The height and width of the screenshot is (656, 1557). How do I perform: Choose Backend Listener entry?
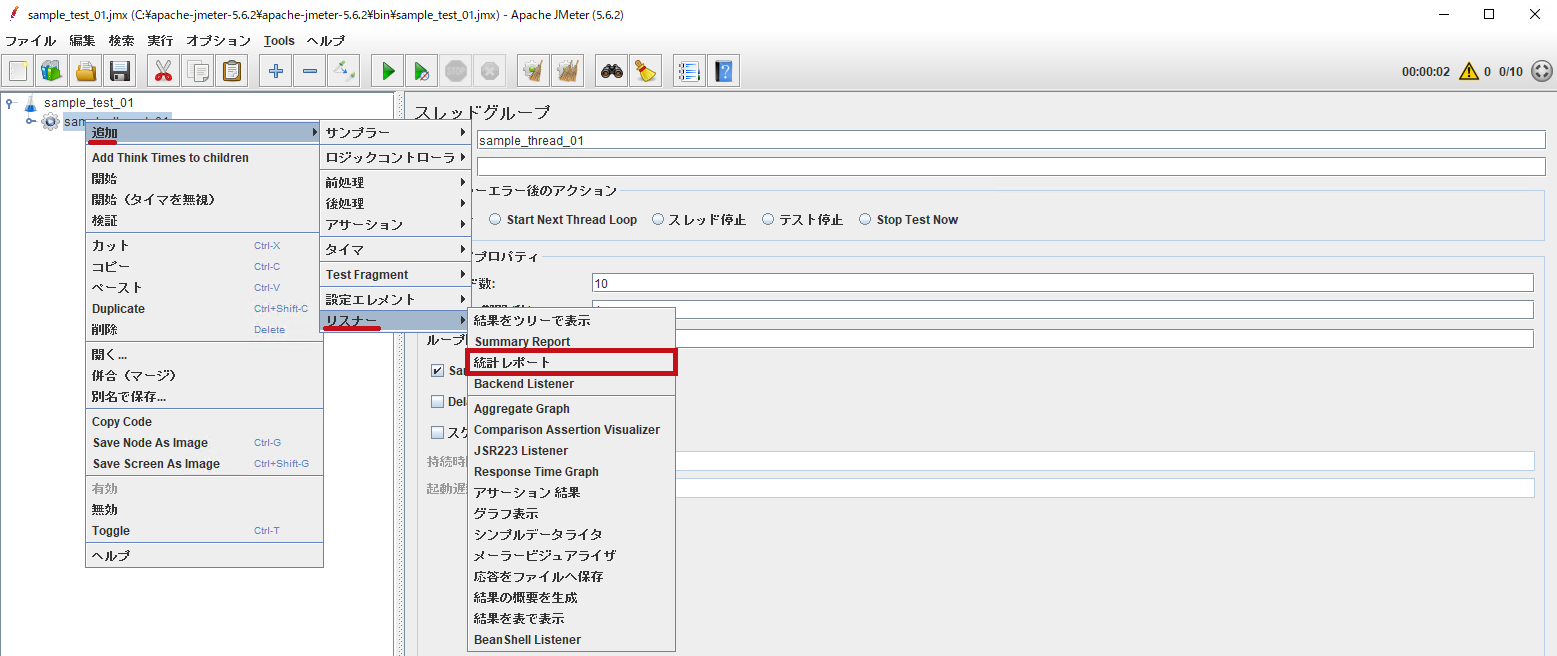(x=572, y=384)
